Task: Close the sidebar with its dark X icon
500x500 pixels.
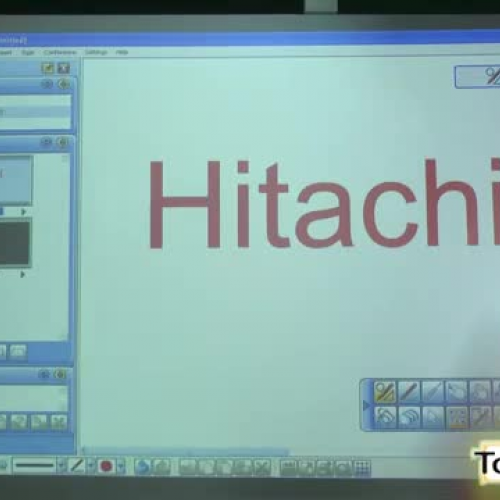Action: [x=64, y=68]
